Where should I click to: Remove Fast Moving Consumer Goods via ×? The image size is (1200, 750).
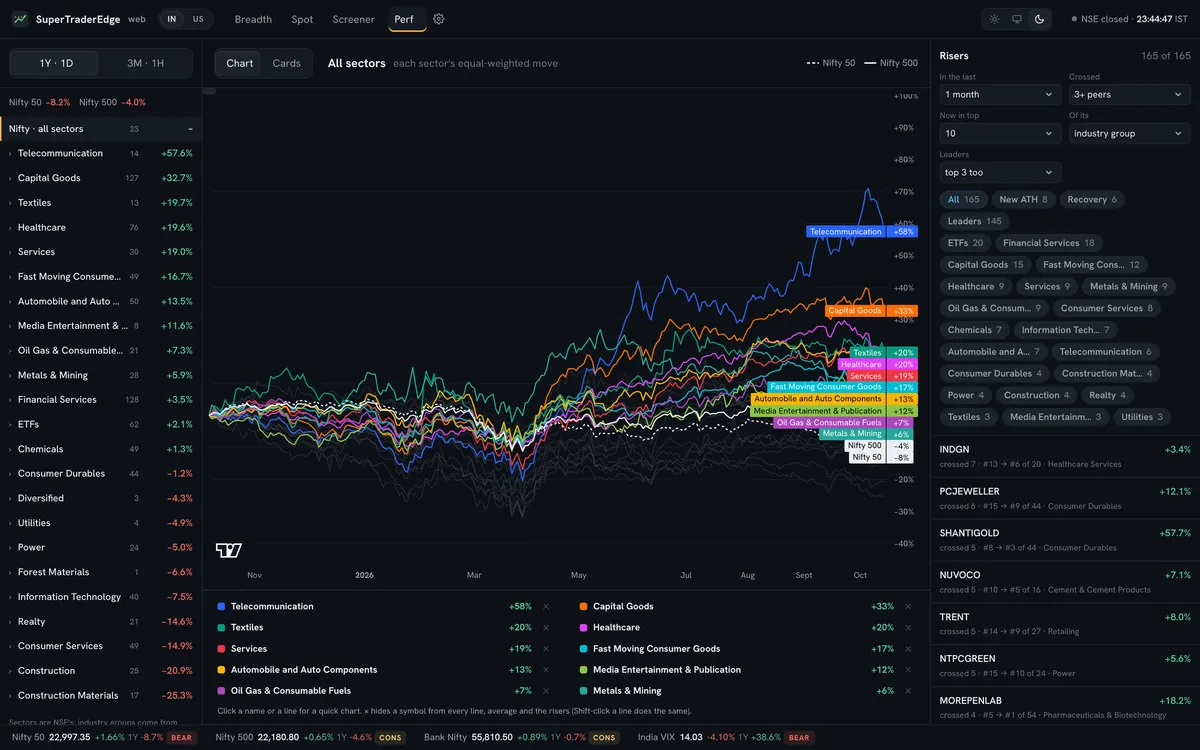908,649
